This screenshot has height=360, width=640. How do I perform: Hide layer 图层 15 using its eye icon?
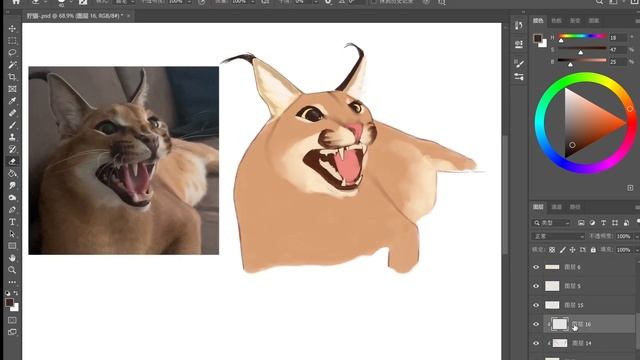point(536,305)
